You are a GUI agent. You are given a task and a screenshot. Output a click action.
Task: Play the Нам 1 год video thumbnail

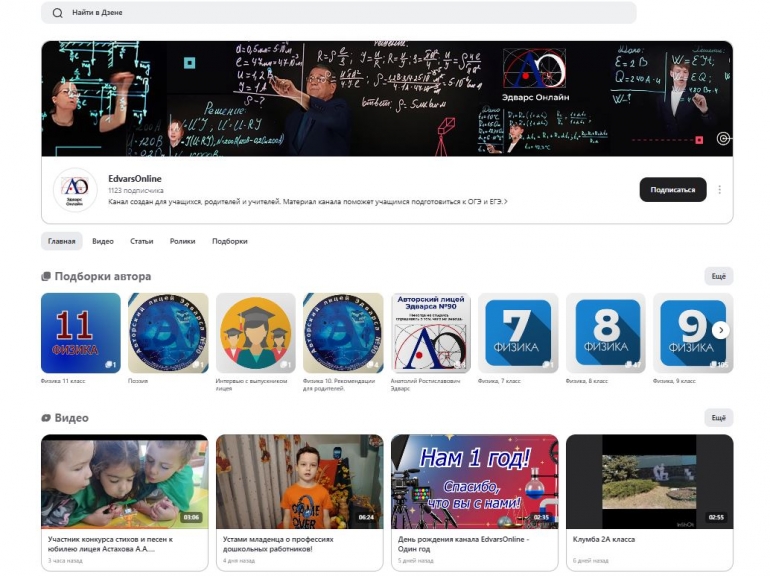pos(474,481)
